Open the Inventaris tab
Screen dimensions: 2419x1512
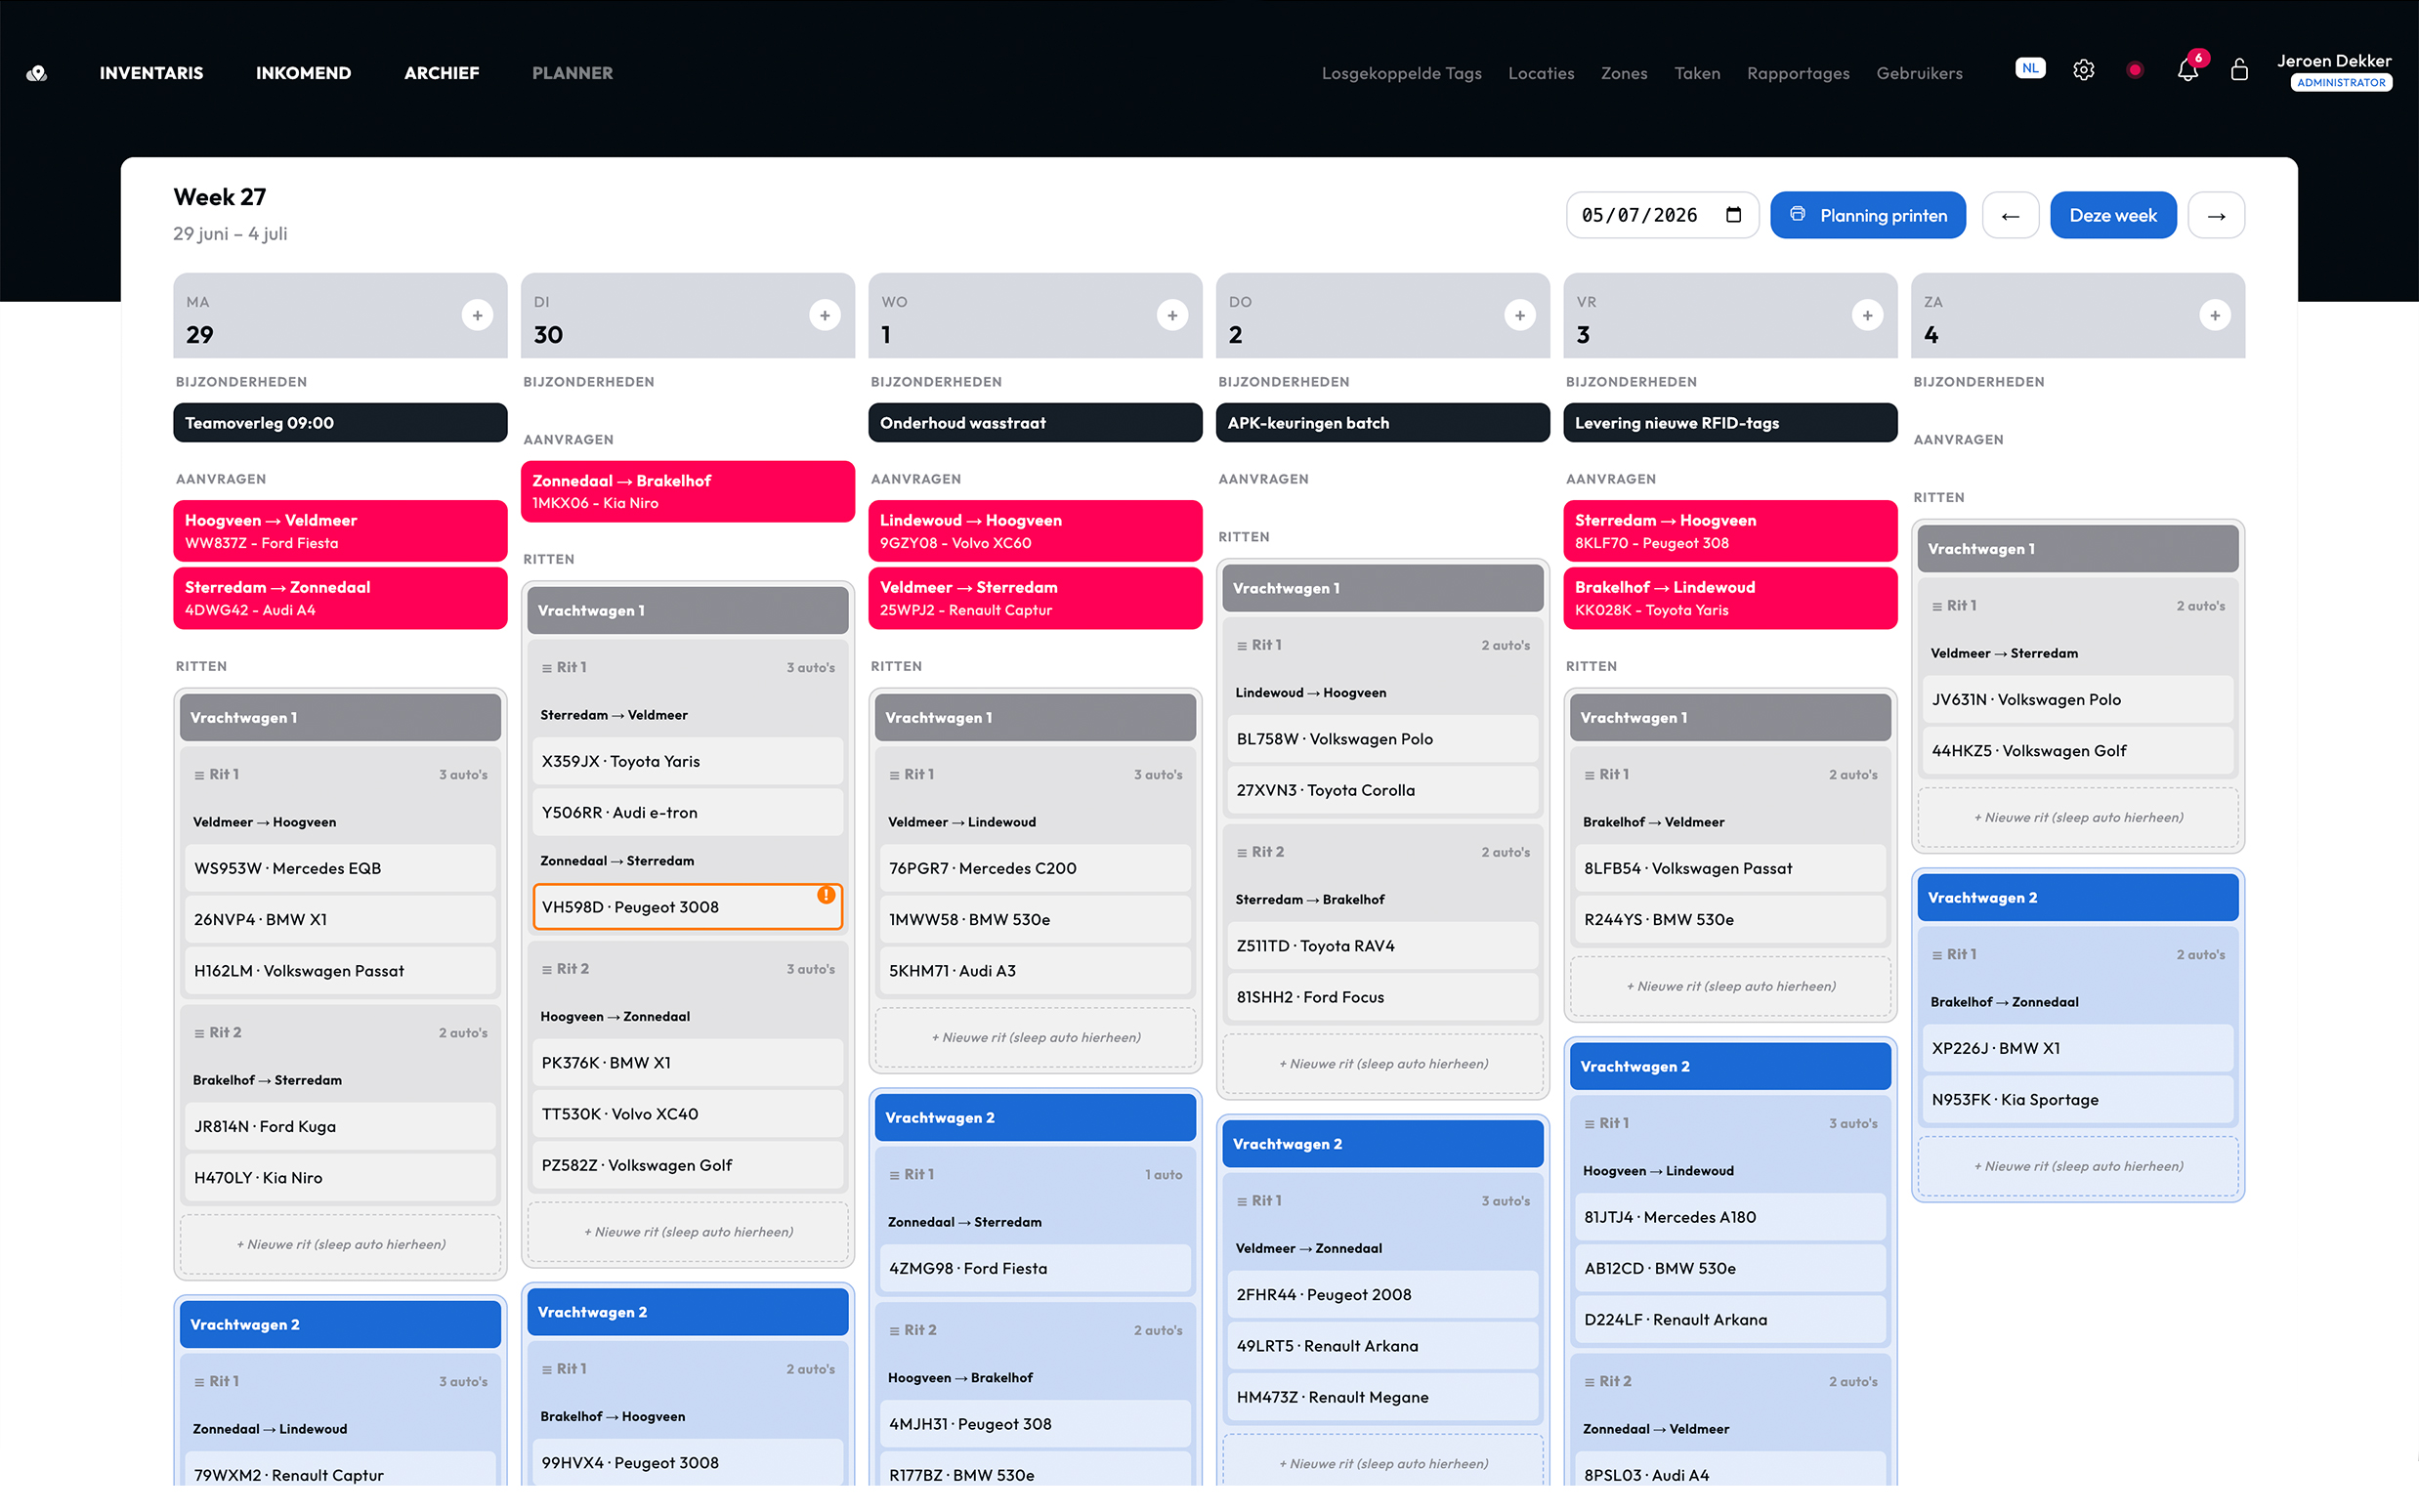[x=151, y=73]
